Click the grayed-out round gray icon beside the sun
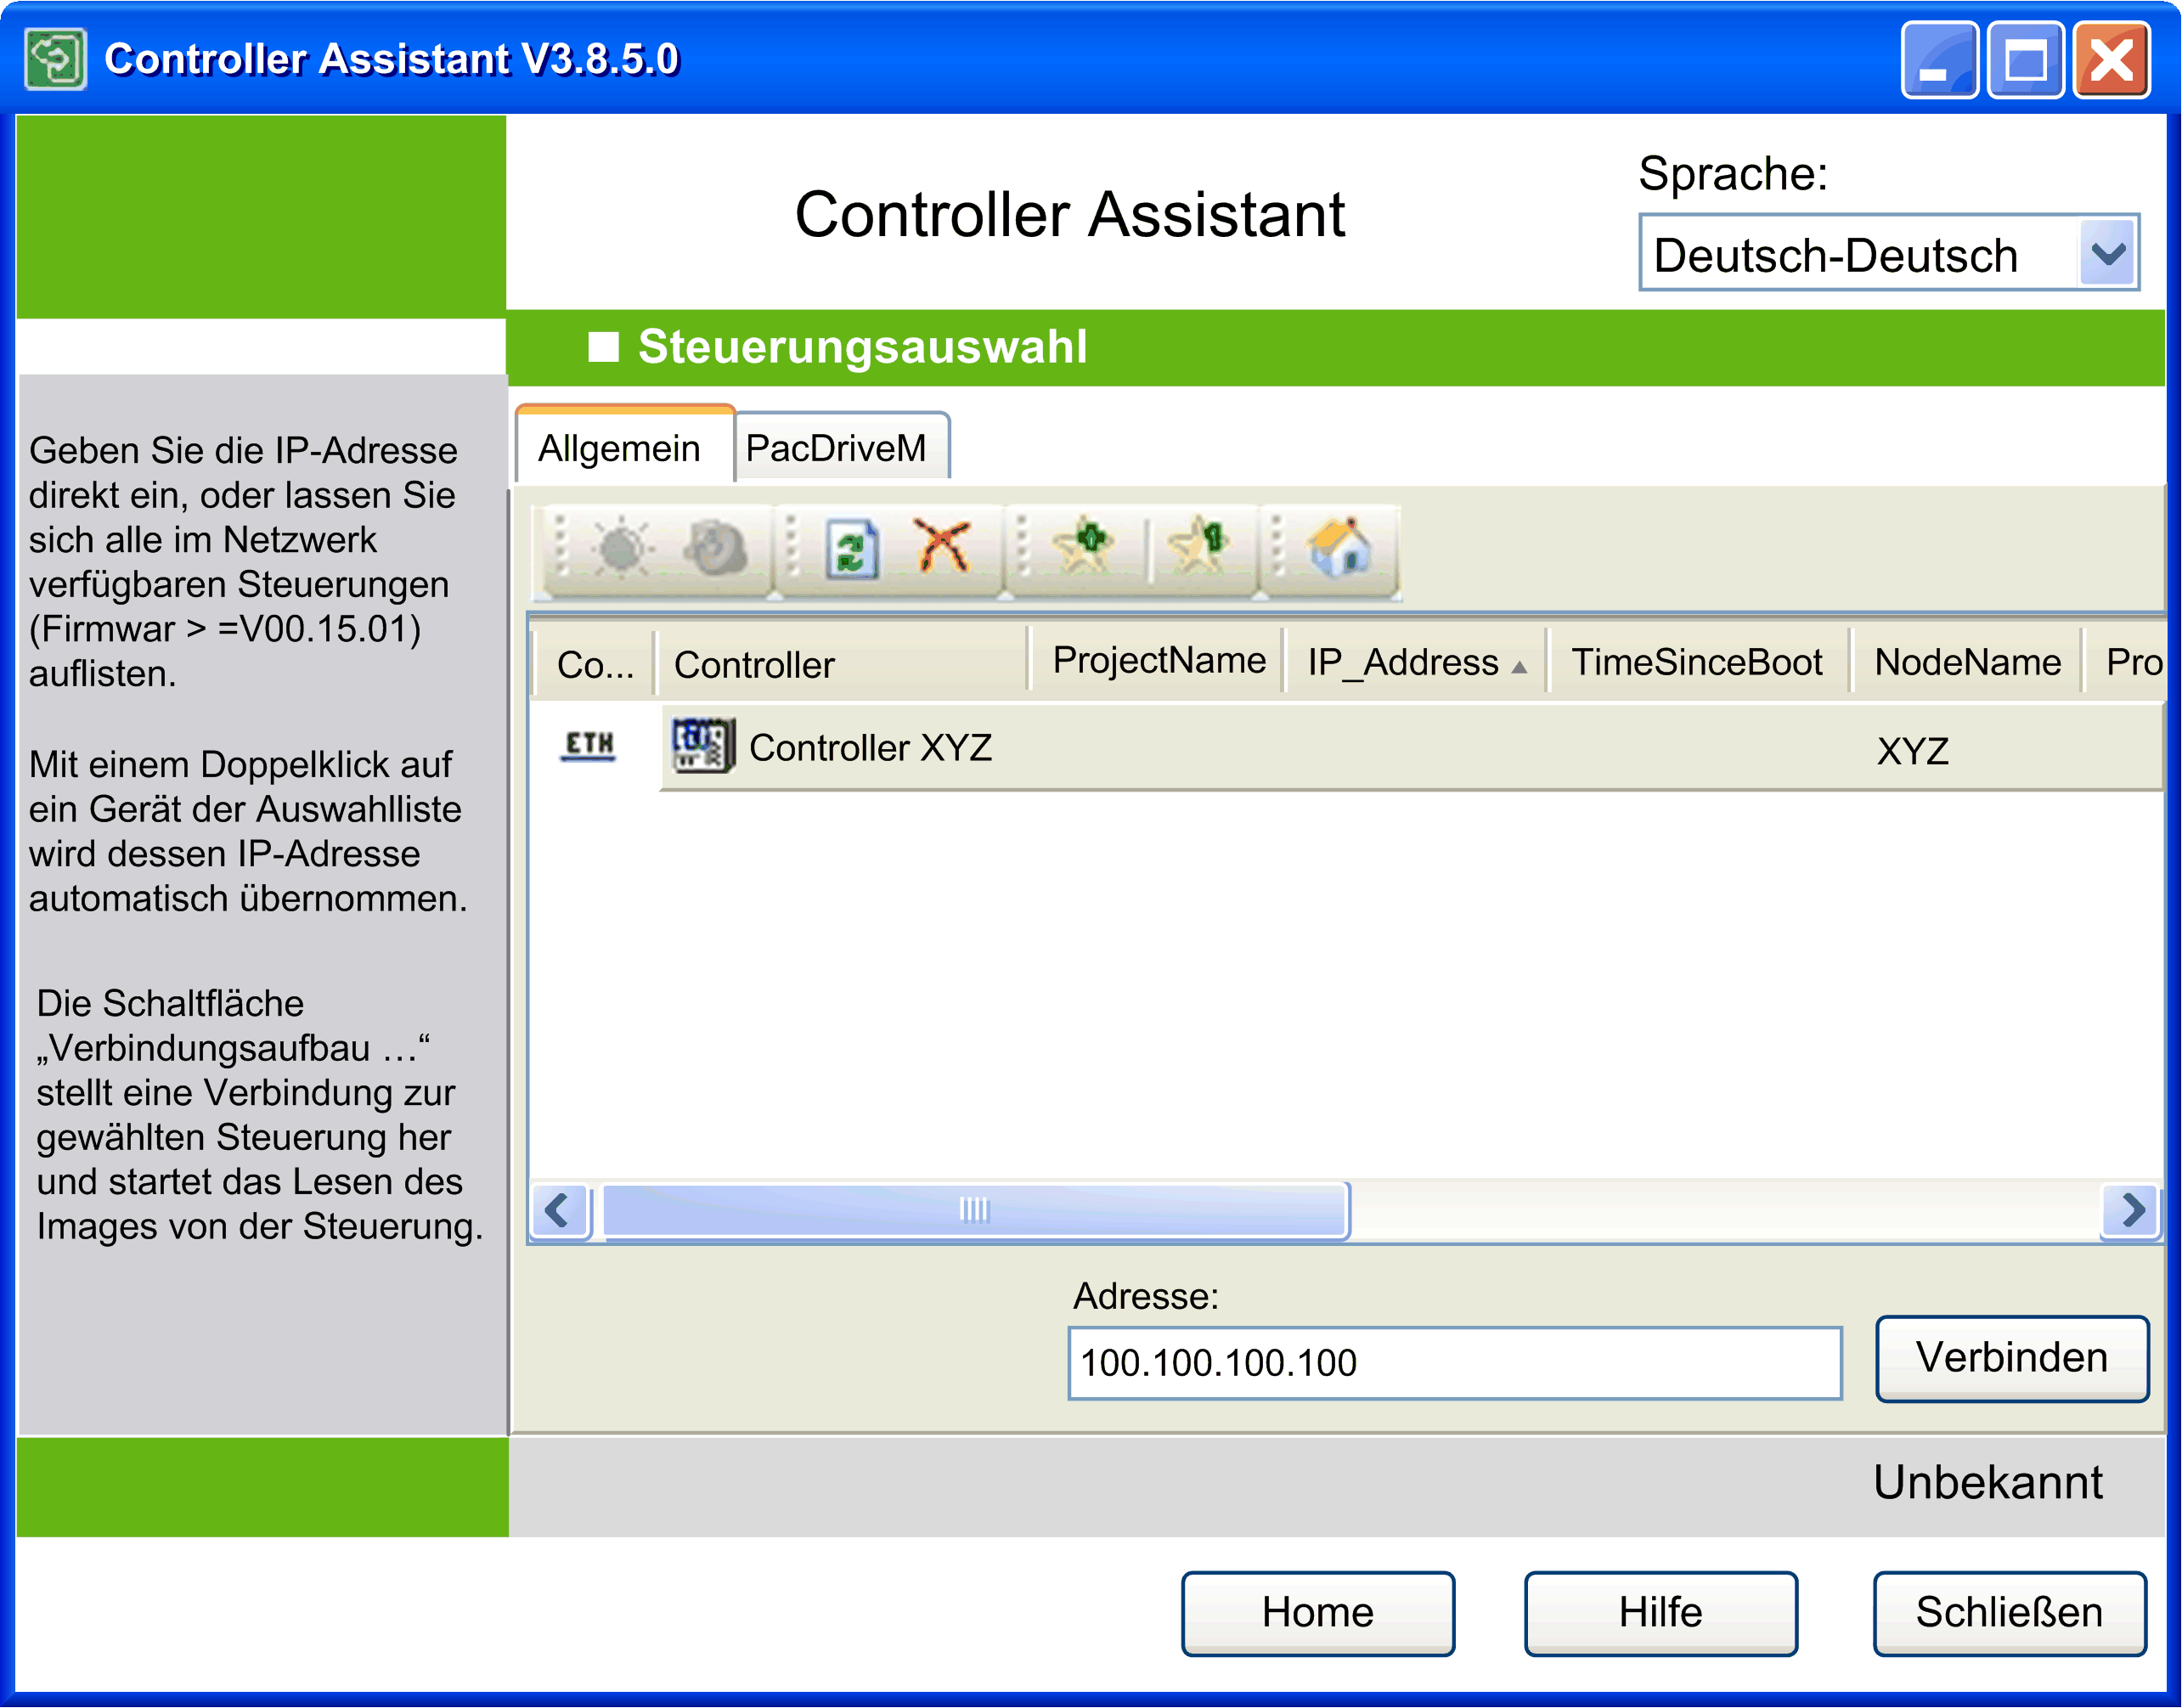This screenshot has height=1708, width=2182. (714, 548)
